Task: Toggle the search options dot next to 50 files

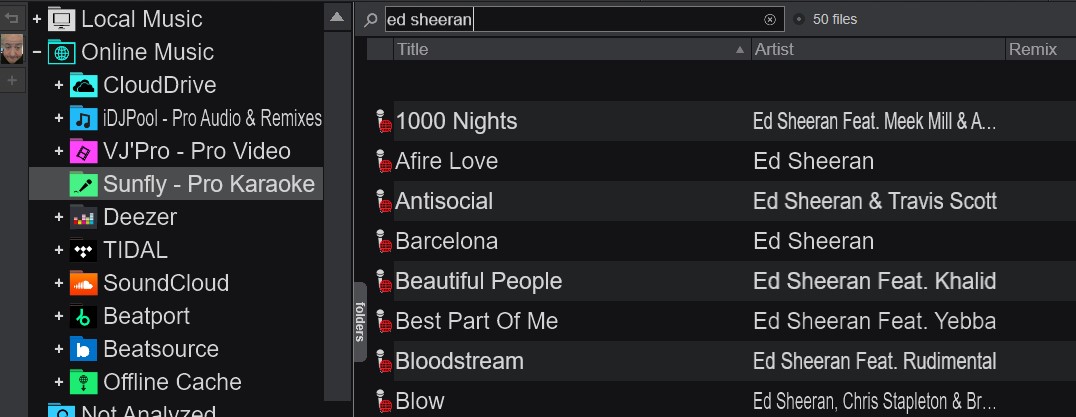Action: tap(798, 19)
